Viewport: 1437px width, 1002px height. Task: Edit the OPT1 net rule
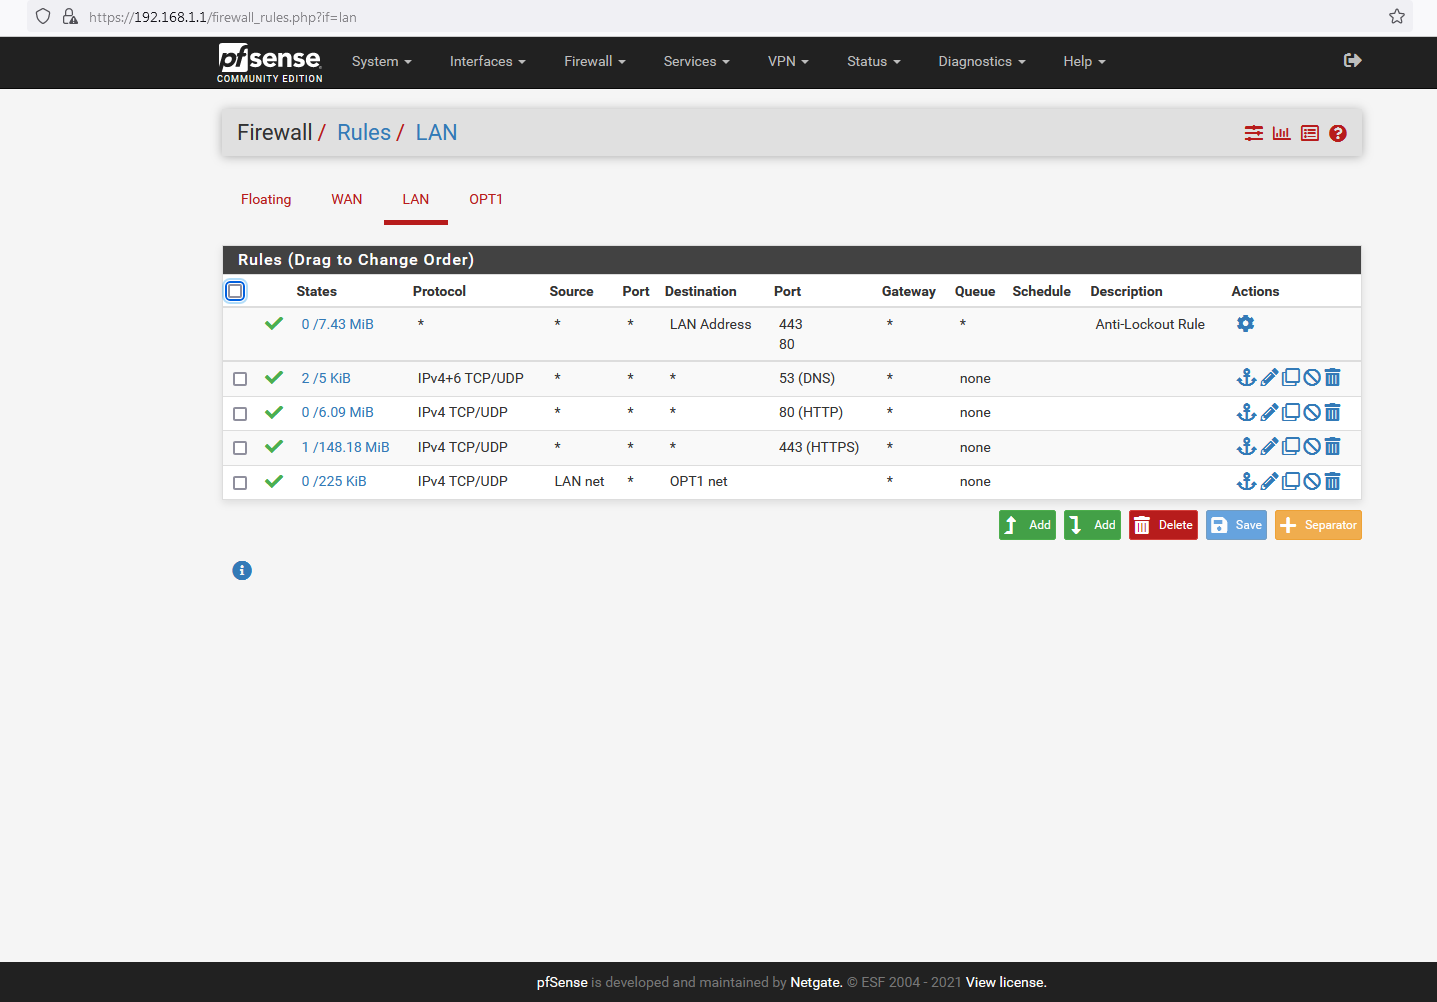tap(1269, 481)
